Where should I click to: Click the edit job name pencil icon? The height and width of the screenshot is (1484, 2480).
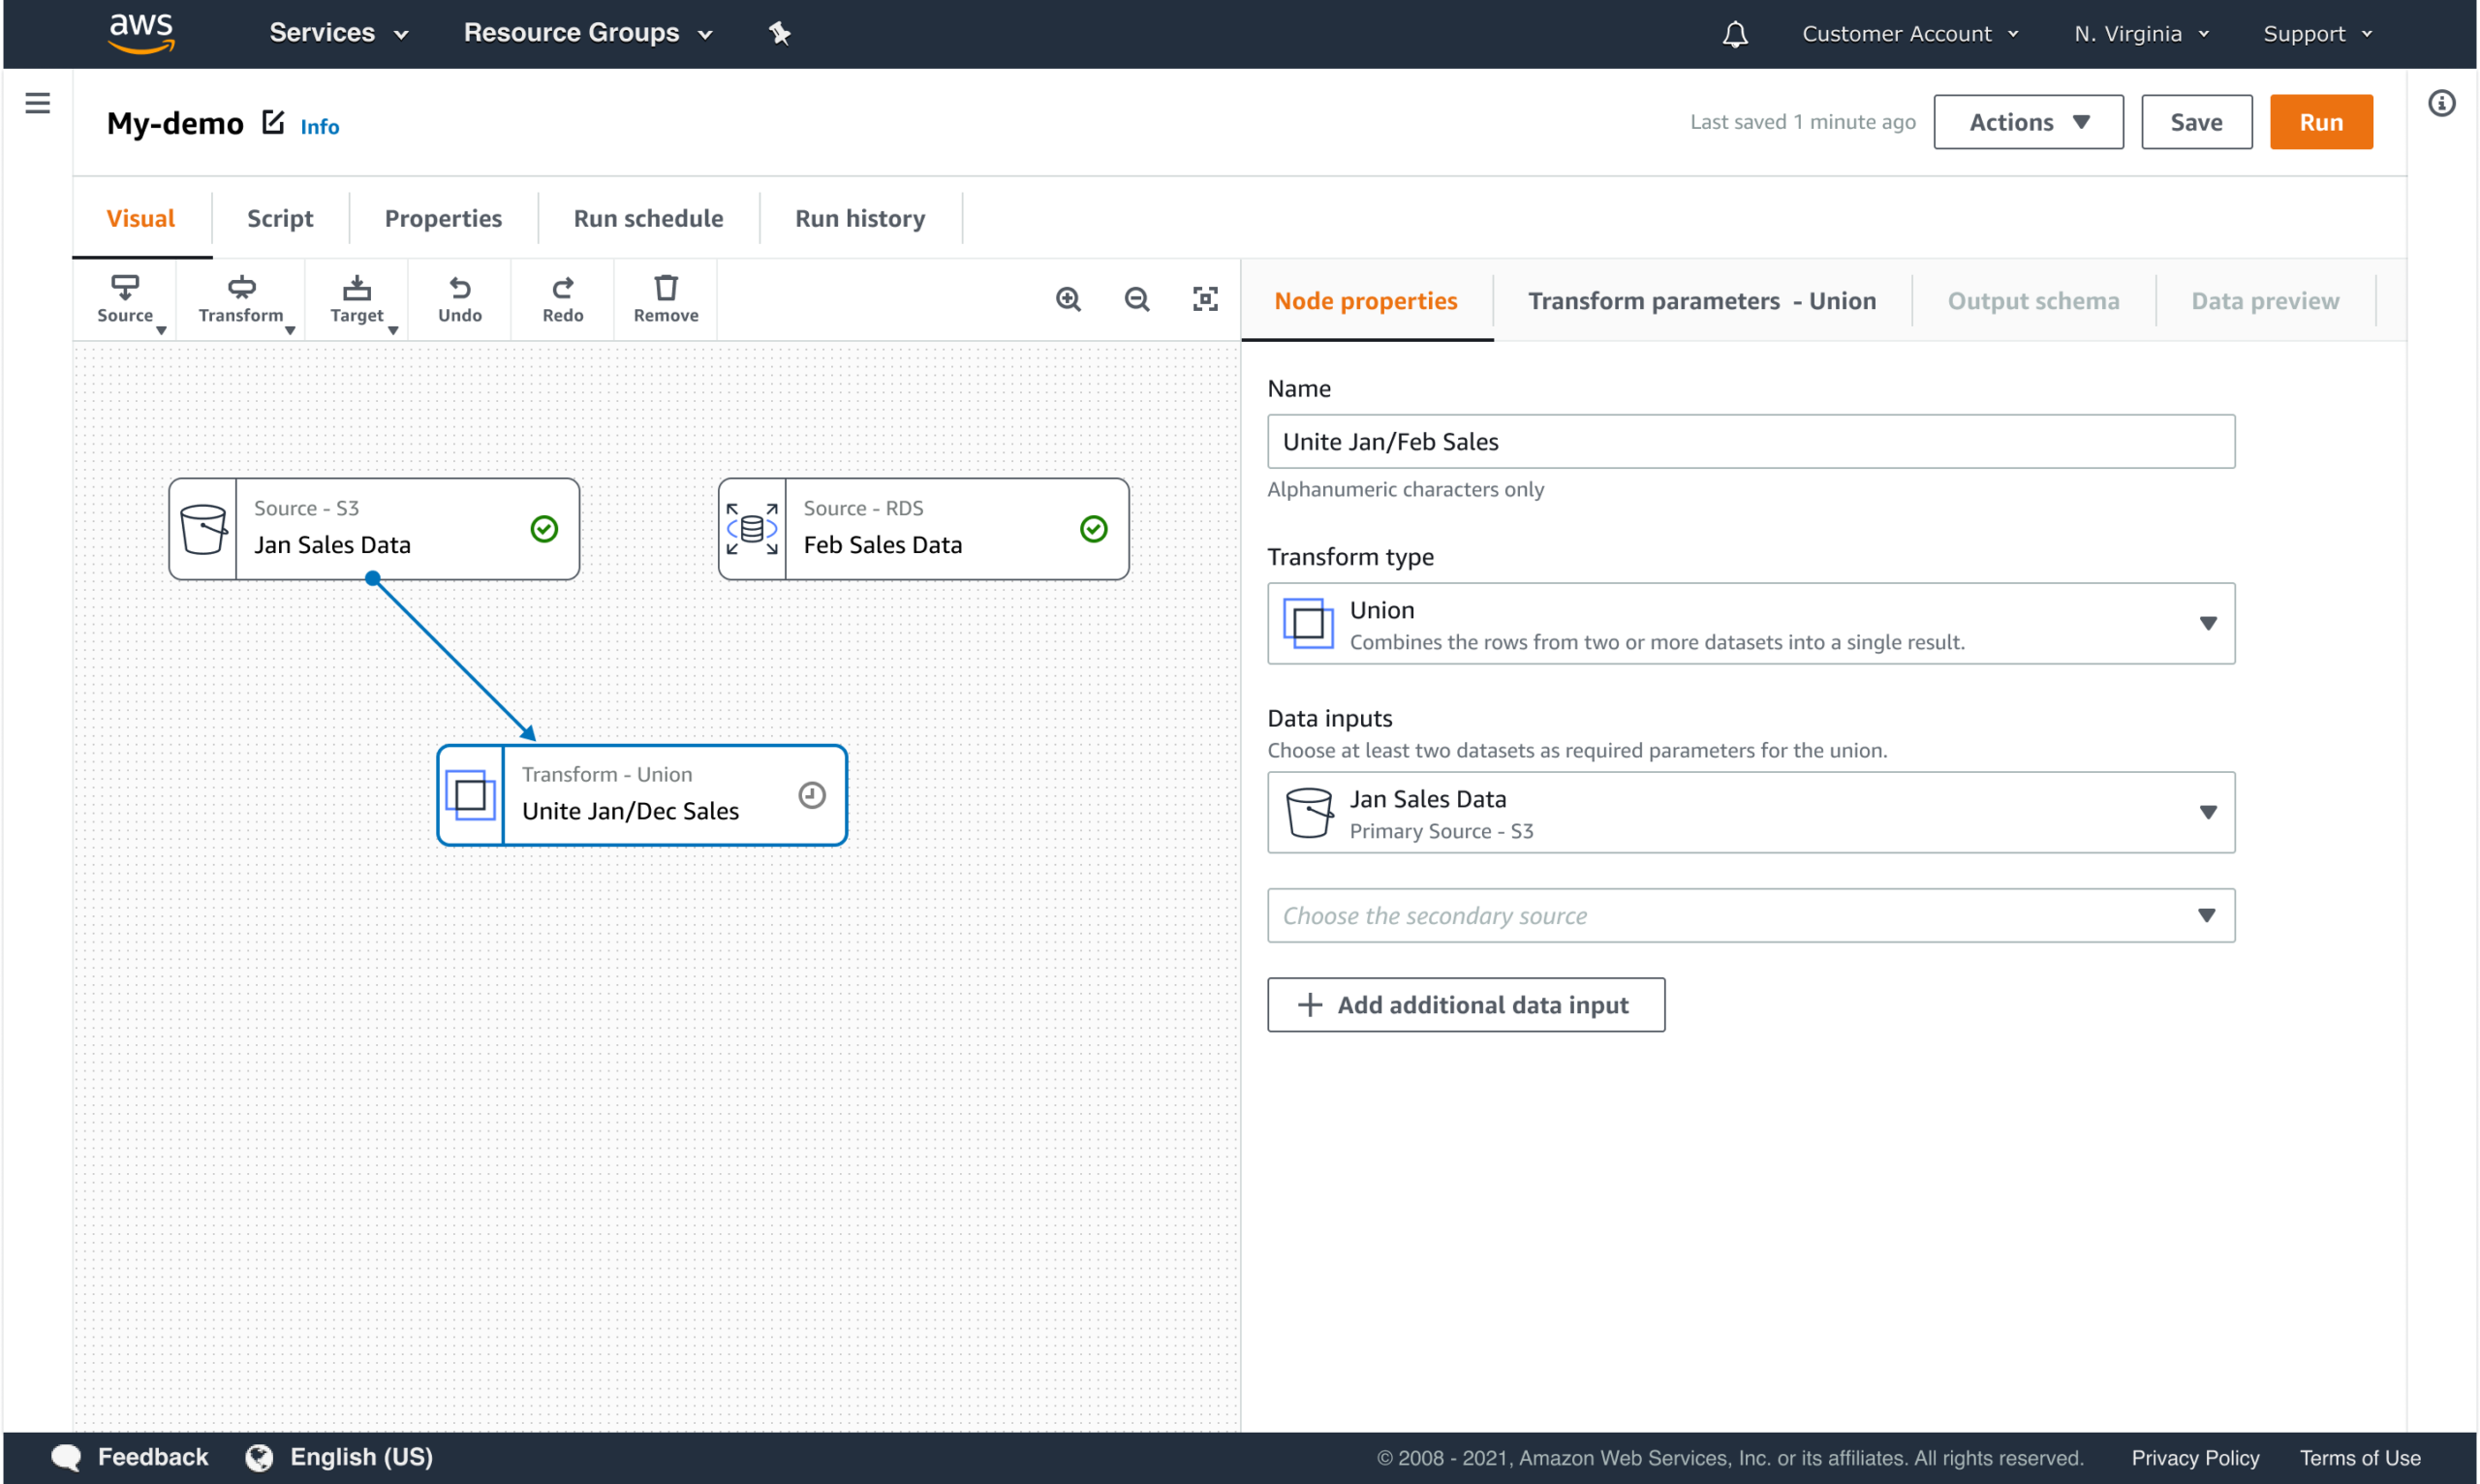click(273, 122)
